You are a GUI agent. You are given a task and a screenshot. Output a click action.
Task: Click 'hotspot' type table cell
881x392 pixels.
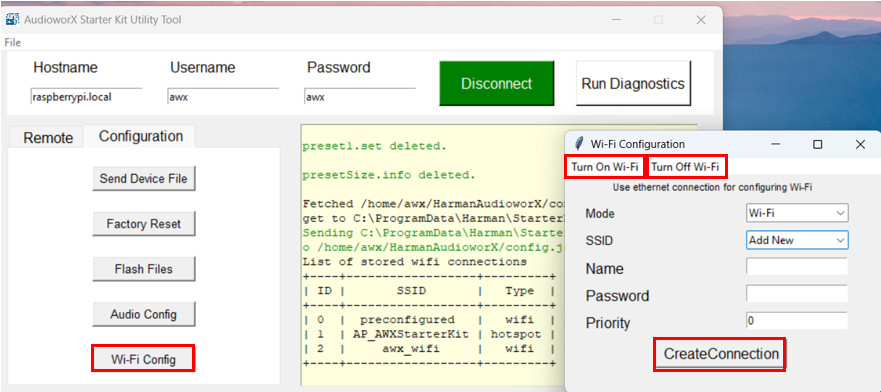[516, 334]
